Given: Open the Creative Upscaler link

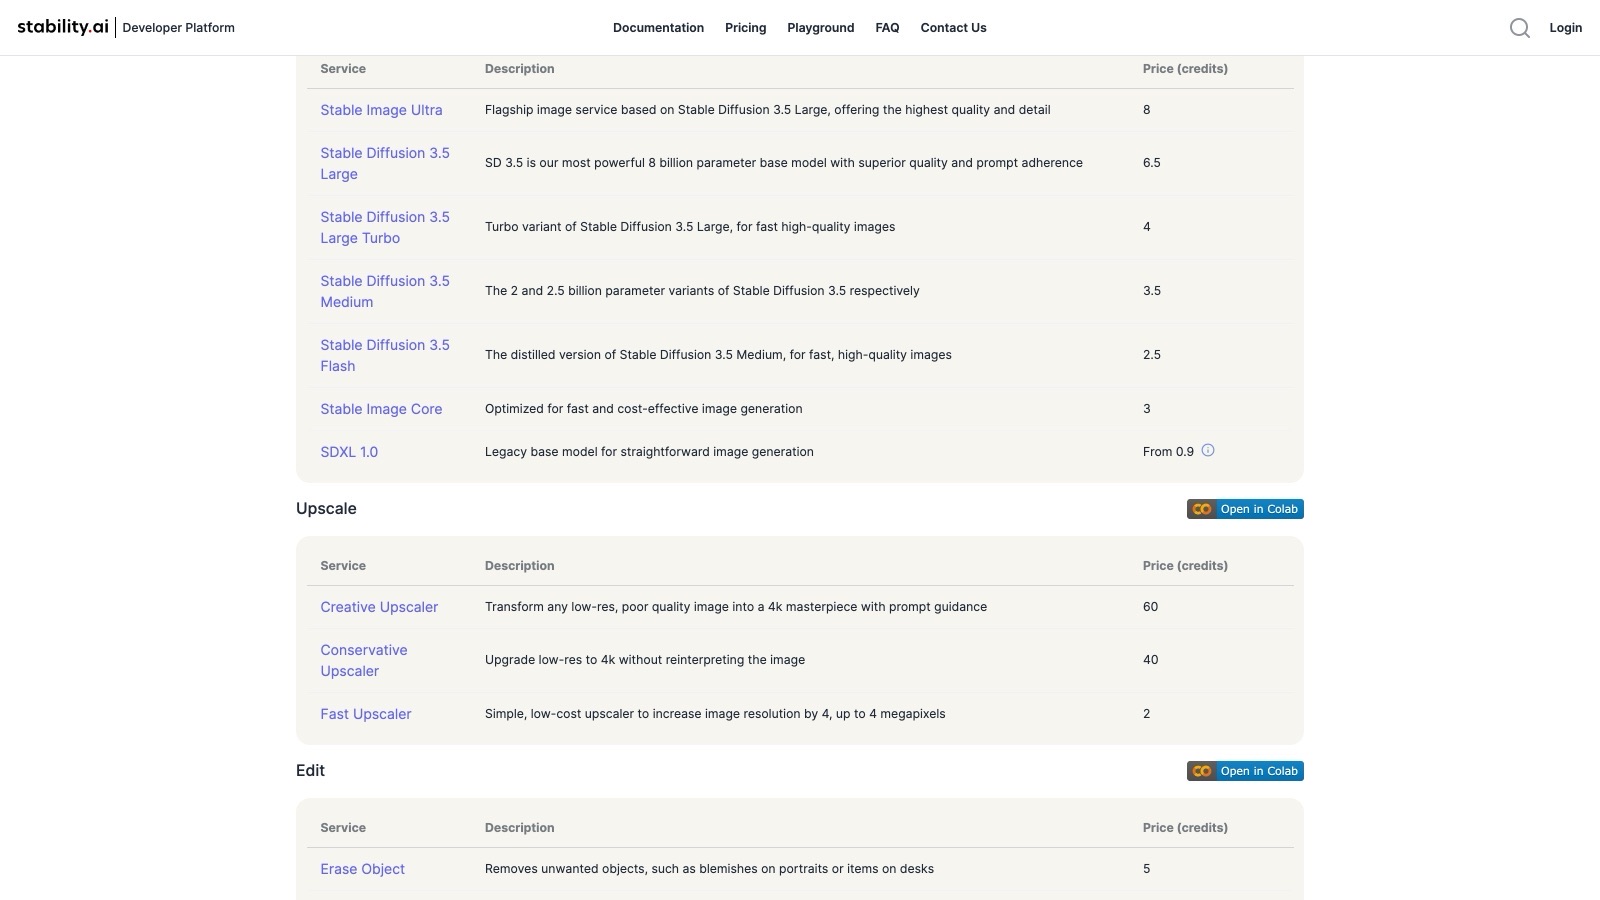Looking at the screenshot, I should click(379, 607).
